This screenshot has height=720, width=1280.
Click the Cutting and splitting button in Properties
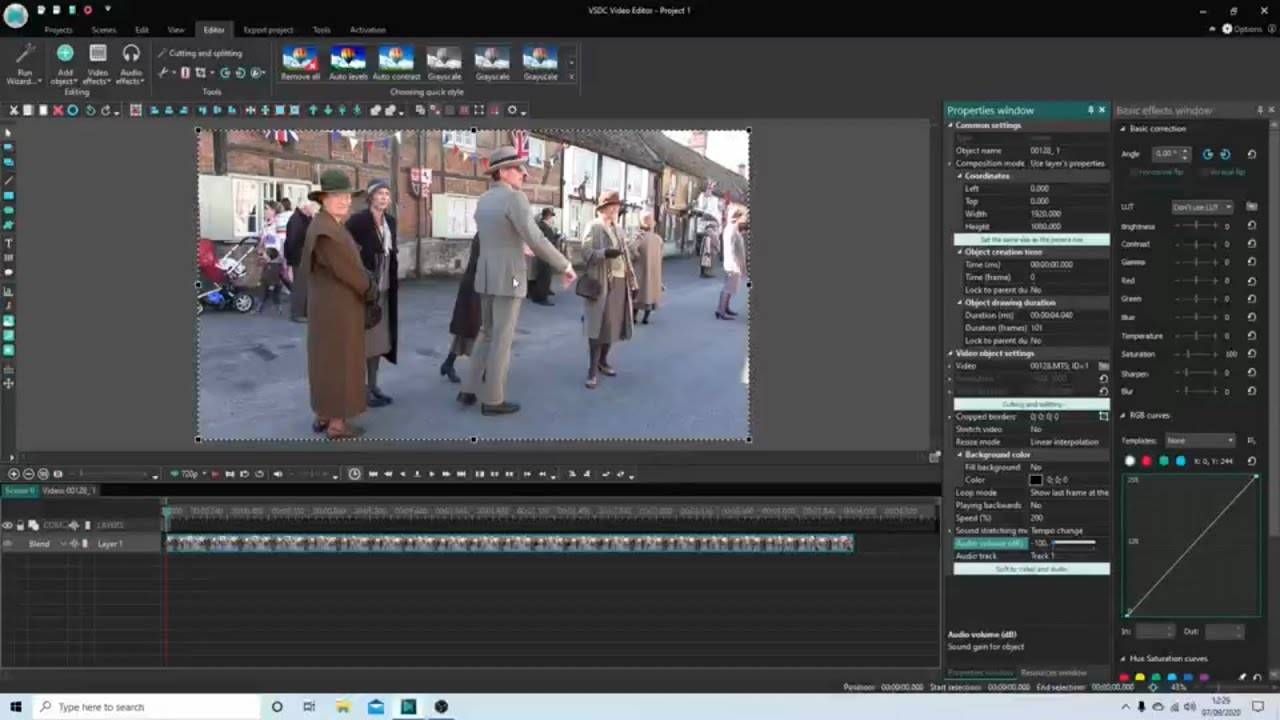[1030, 404]
